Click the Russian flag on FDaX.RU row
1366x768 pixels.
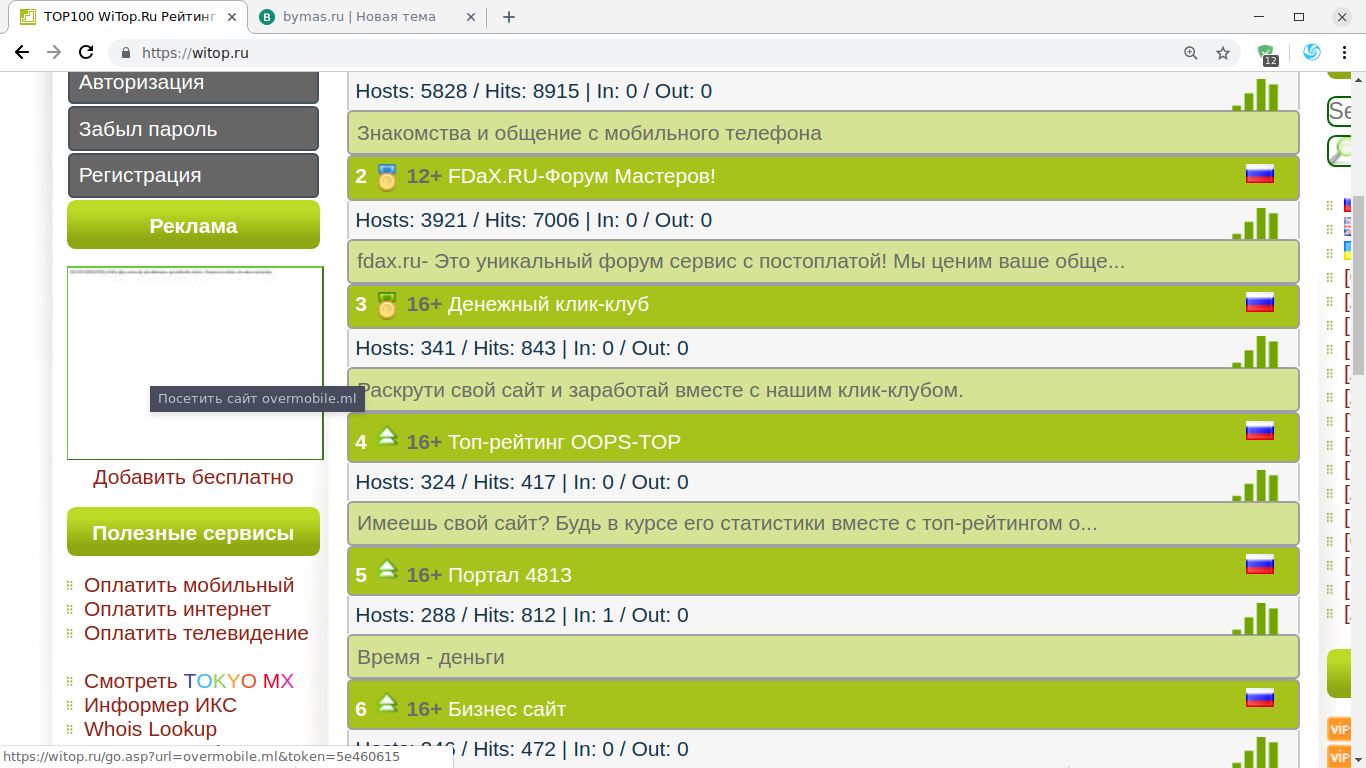pyautogui.click(x=1259, y=174)
